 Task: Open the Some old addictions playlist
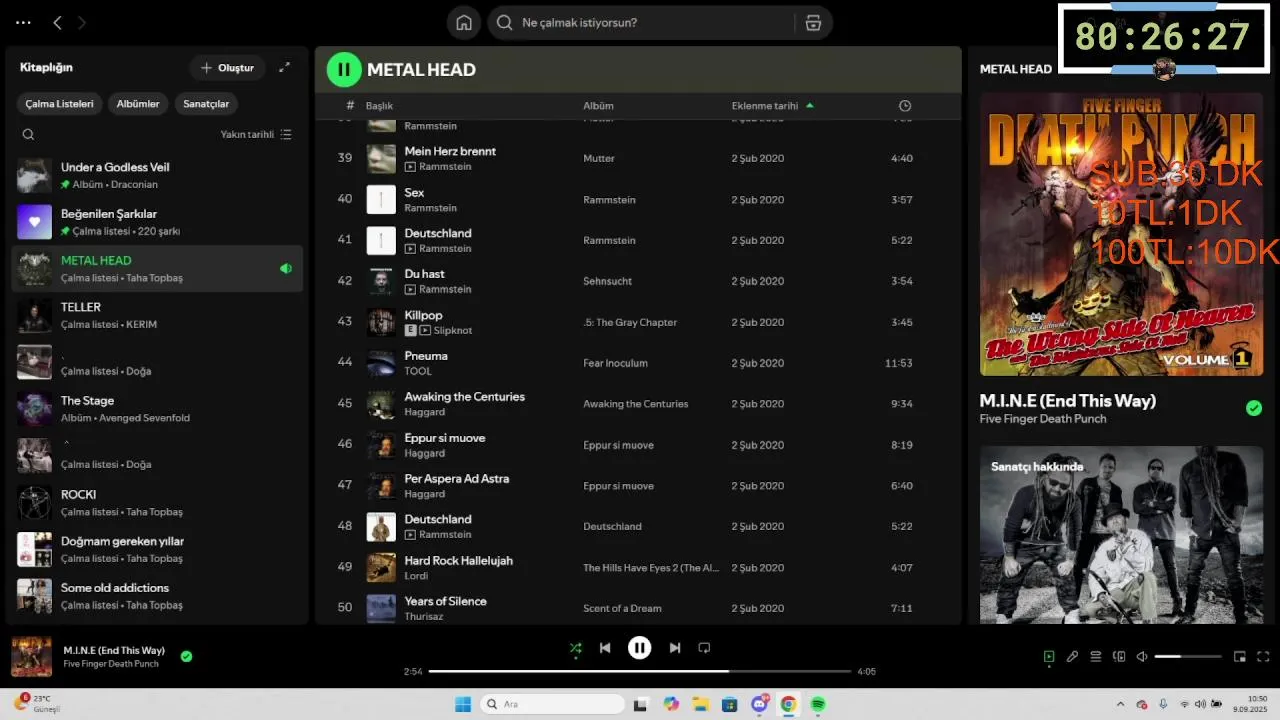pos(157,596)
